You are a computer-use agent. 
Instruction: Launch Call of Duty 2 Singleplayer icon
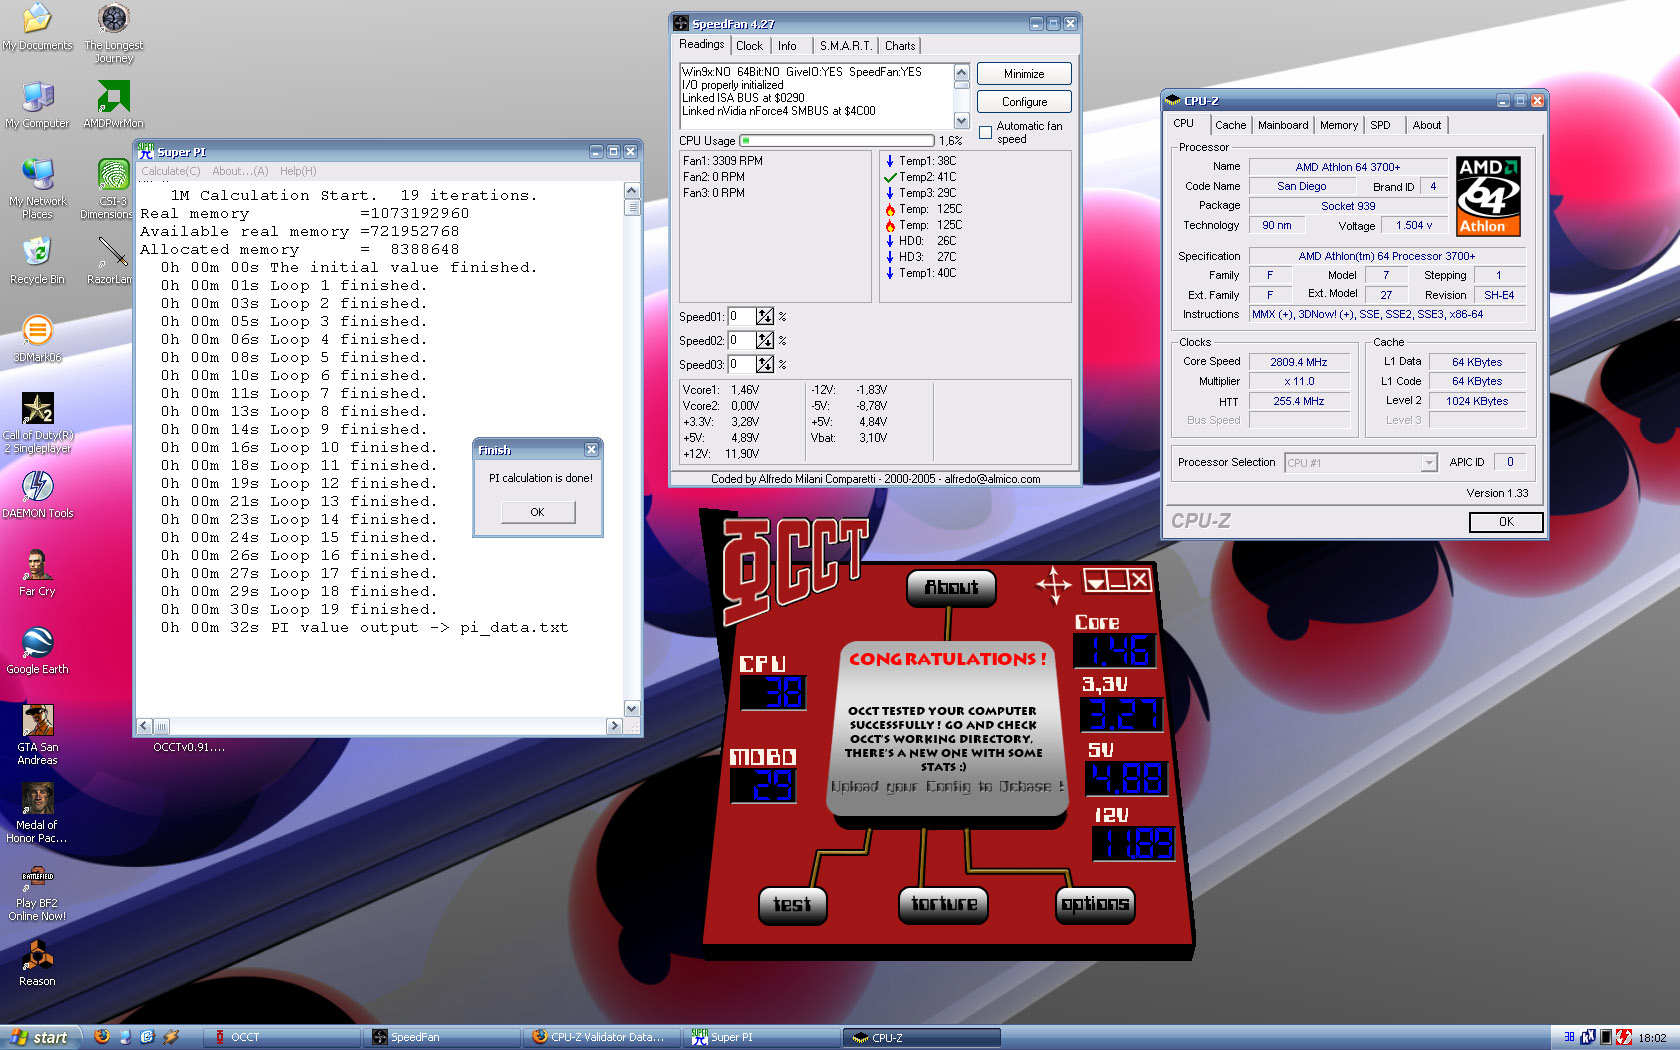(37, 422)
